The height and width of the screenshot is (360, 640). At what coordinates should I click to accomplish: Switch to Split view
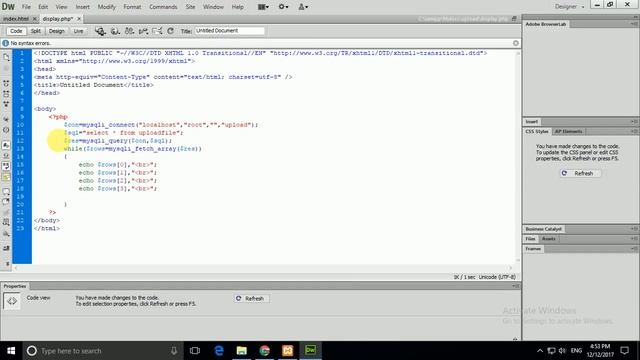tap(36, 31)
